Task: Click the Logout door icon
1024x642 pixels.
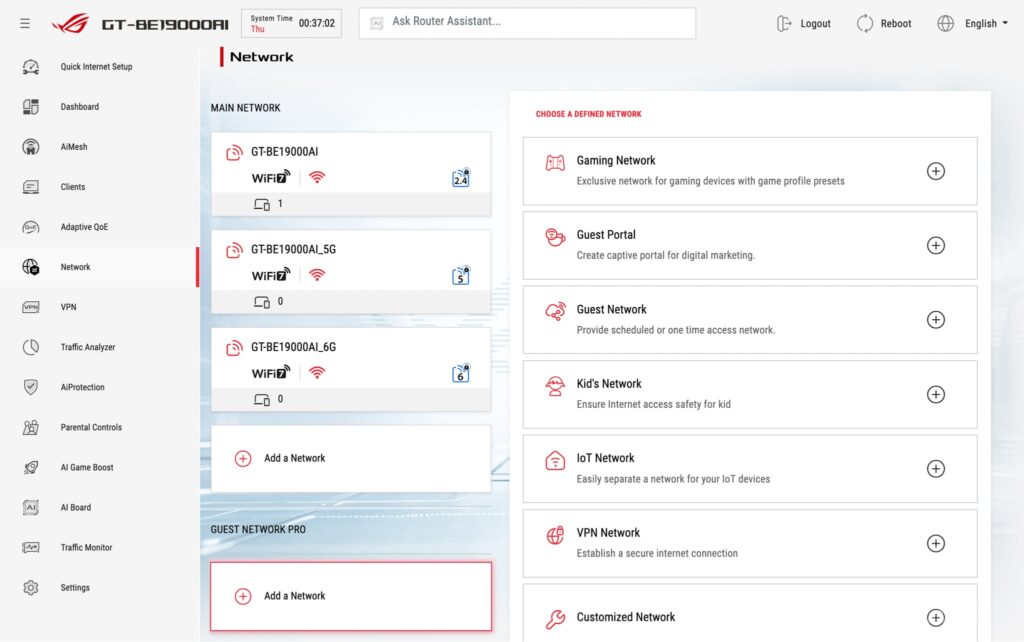Action: (785, 23)
